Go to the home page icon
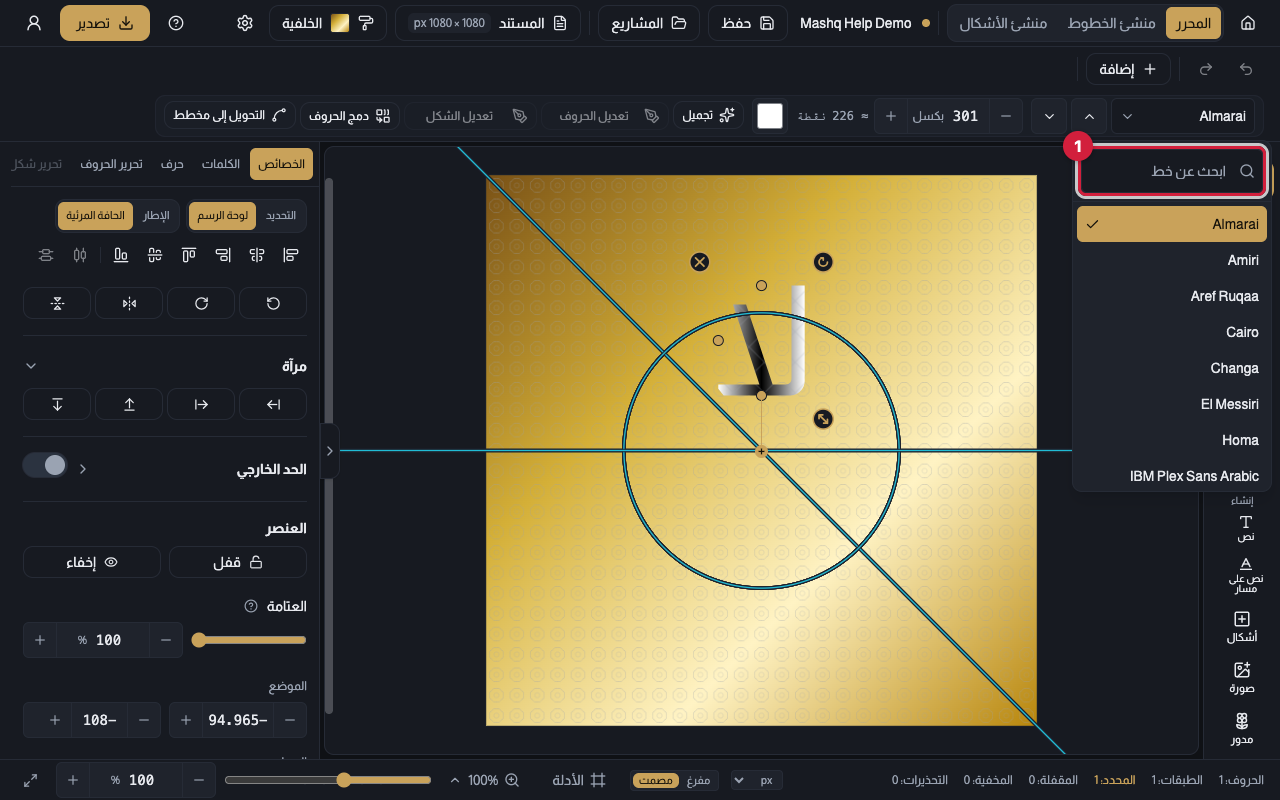This screenshot has height=800, width=1280. point(1247,23)
